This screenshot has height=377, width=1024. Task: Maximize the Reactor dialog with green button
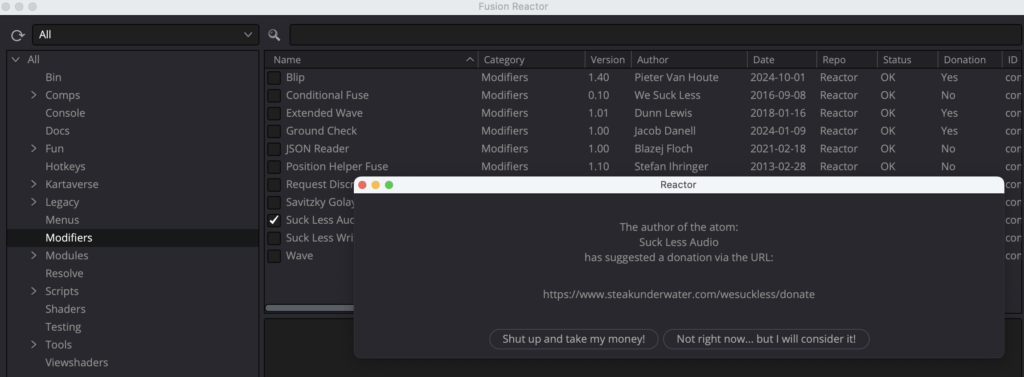click(x=389, y=185)
